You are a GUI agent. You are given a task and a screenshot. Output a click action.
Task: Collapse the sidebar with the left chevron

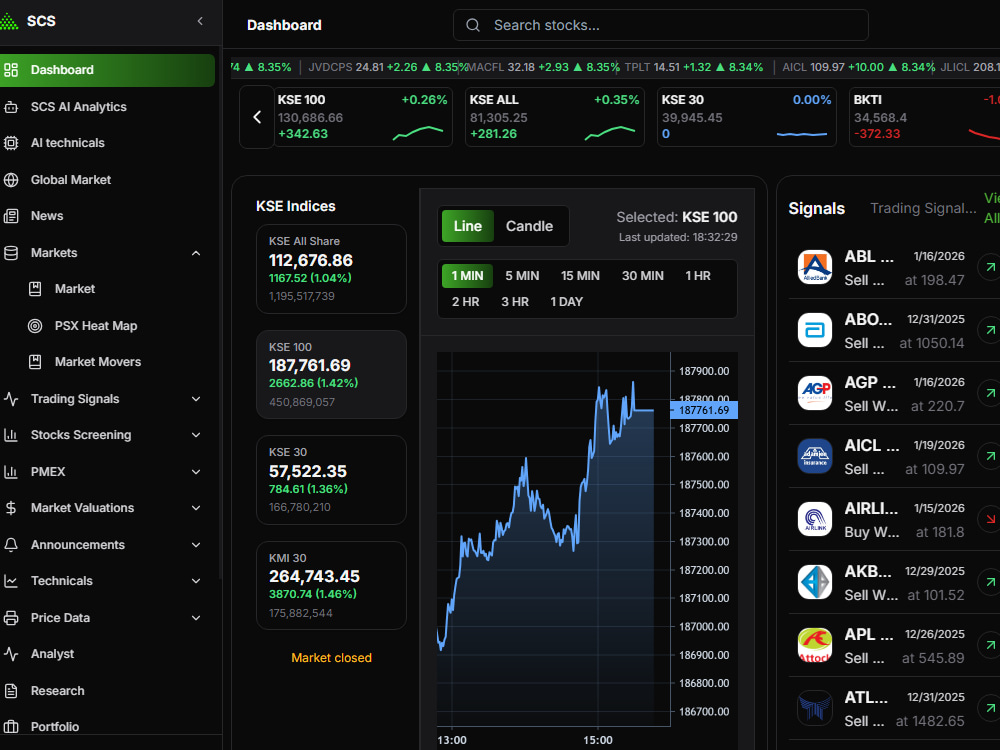pos(200,21)
